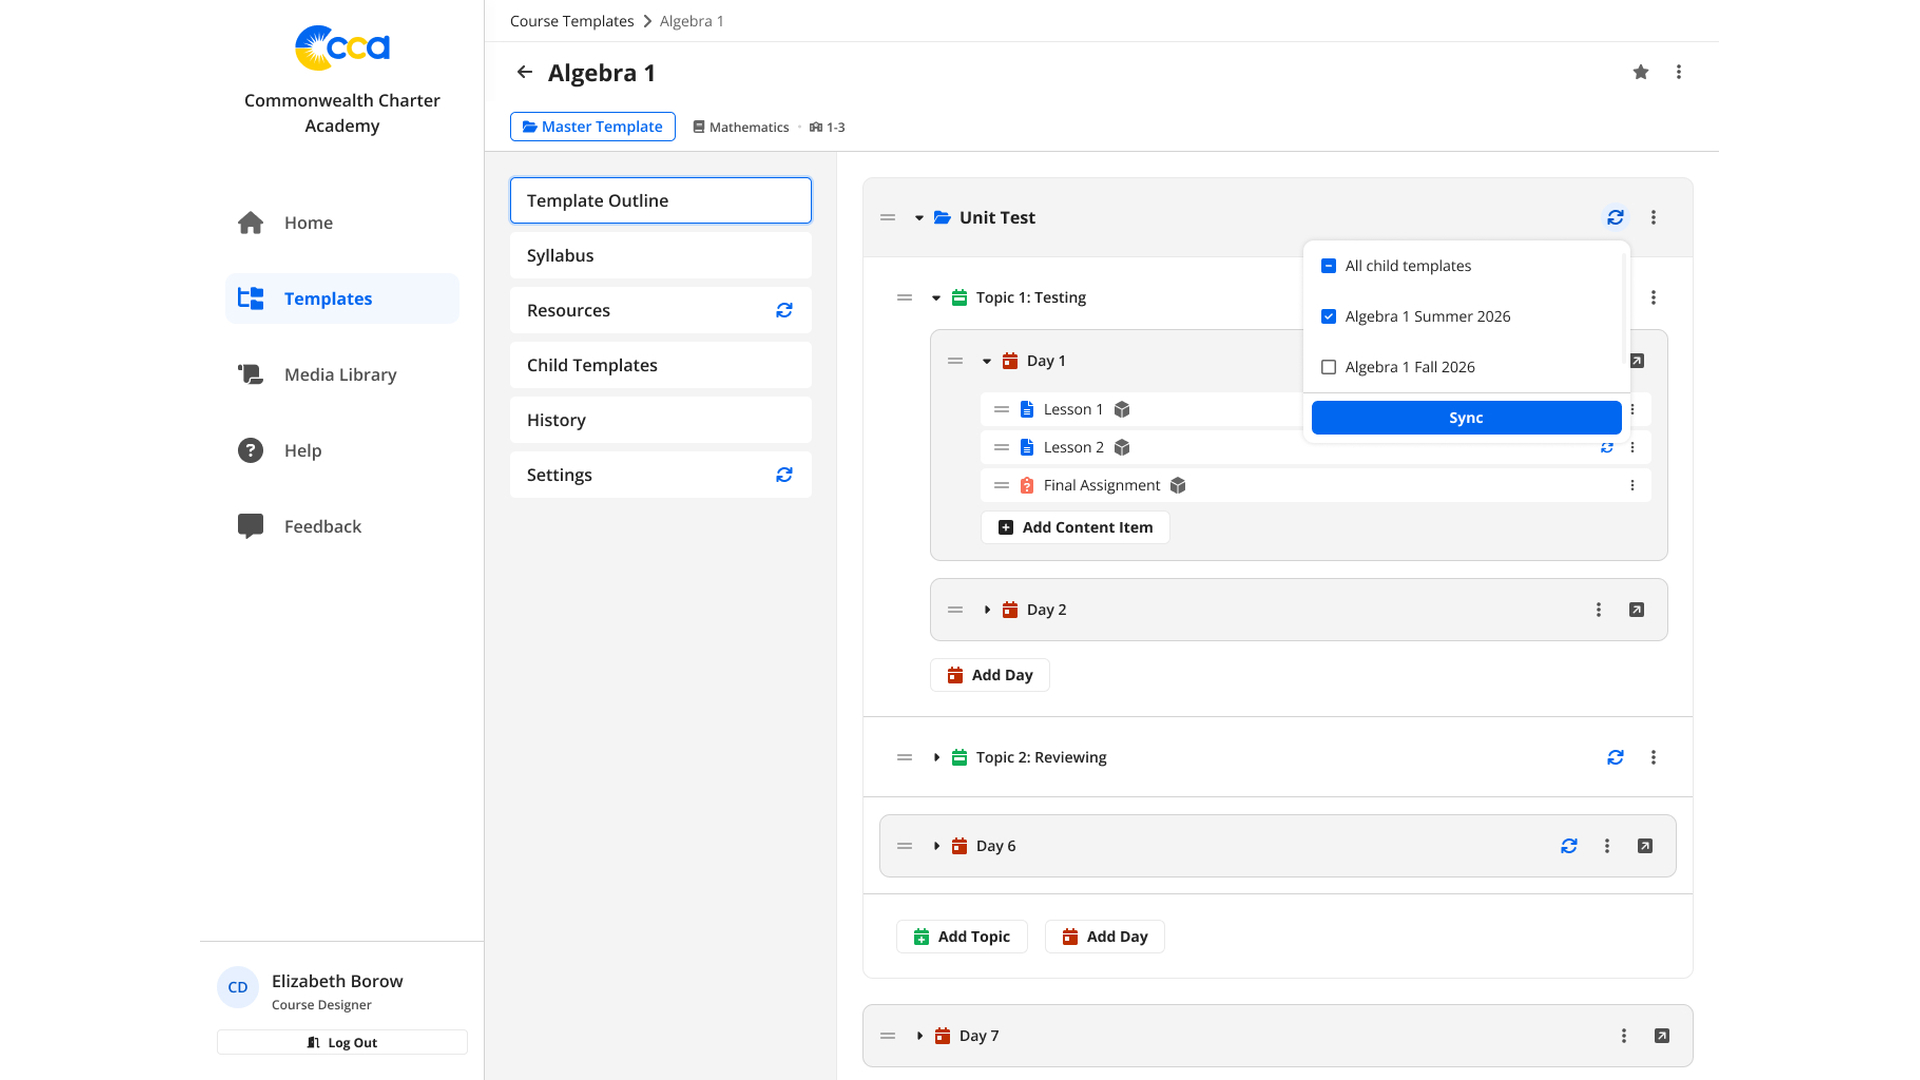Open the History section

coord(660,420)
